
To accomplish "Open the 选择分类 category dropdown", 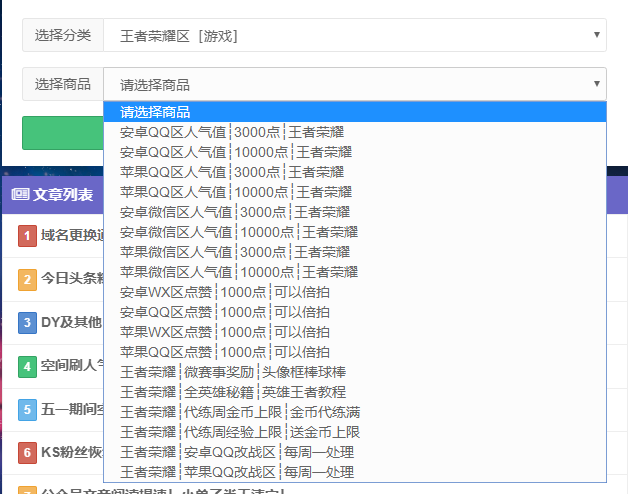I will click(x=354, y=36).
